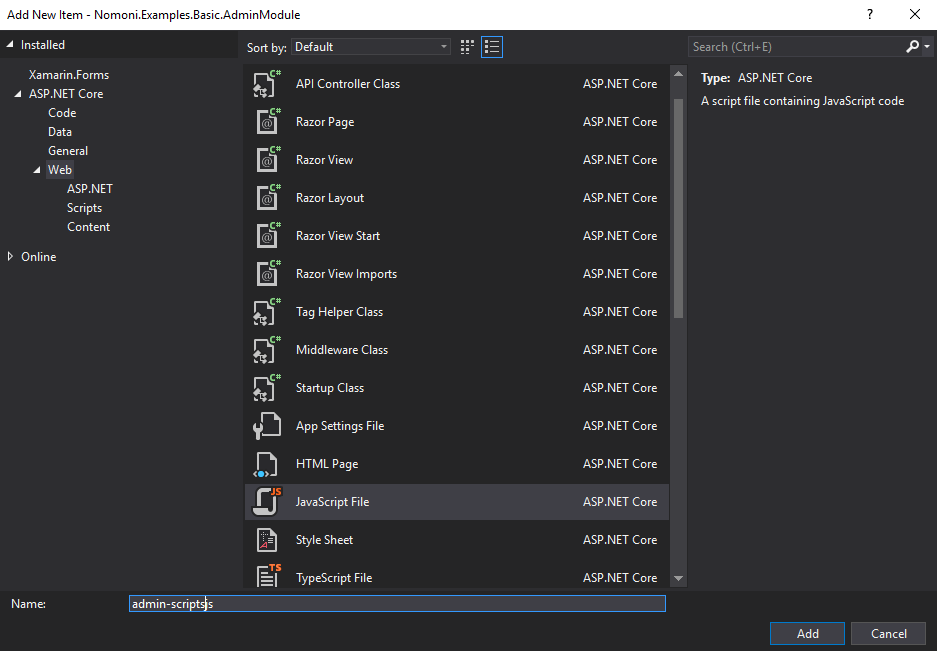Click inside the Name input field

click(x=396, y=603)
